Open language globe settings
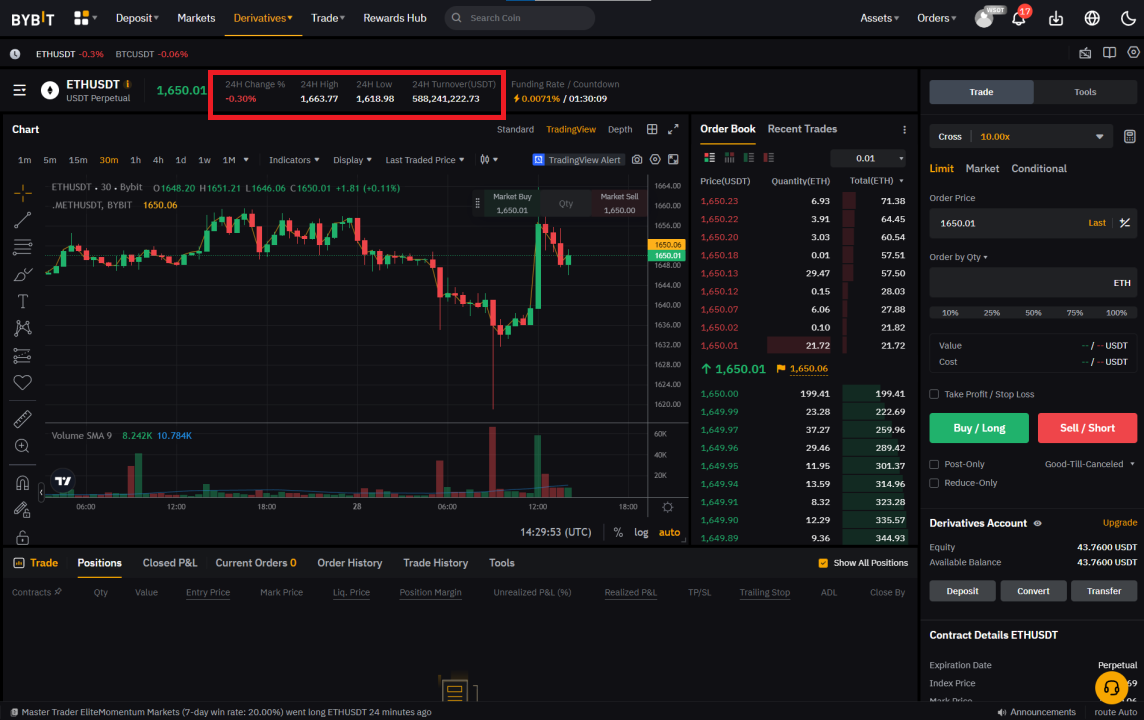The height and width of the screenshot is (720, 1144). tap(1091, 18)
